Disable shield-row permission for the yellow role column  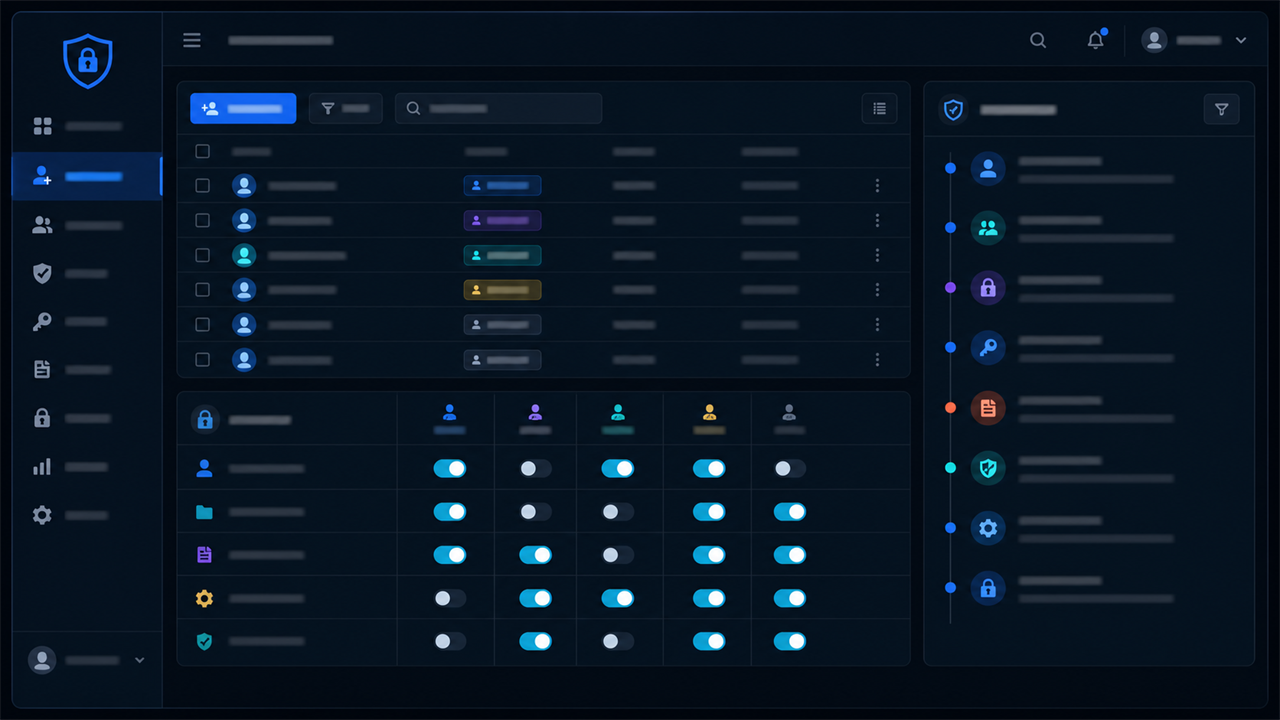point(709,641)
